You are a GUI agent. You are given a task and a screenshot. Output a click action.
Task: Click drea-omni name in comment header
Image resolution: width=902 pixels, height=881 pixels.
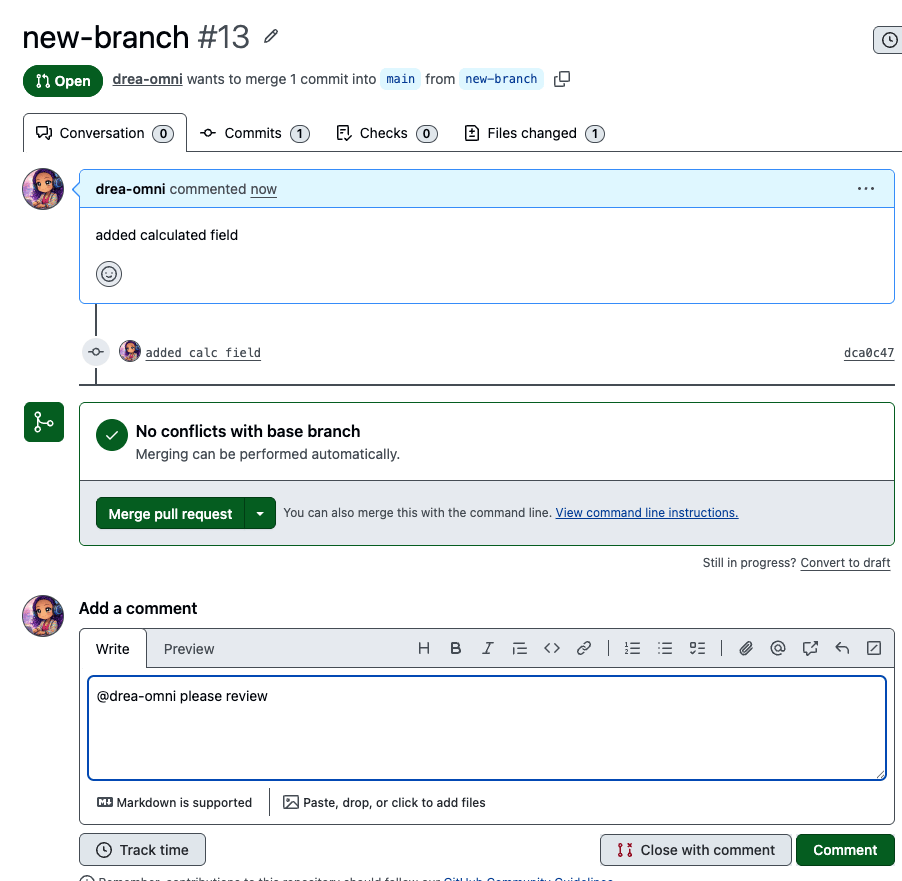(130, 189)
